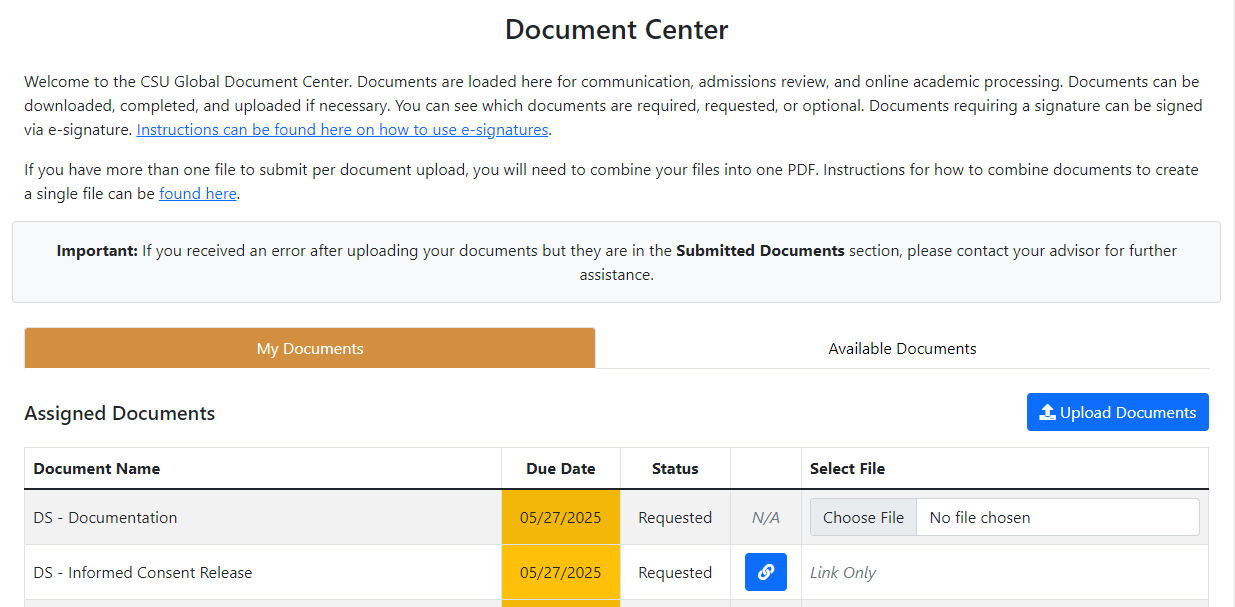Open the Available Documents tab
1235x607 pixels.
pos(902,349)
